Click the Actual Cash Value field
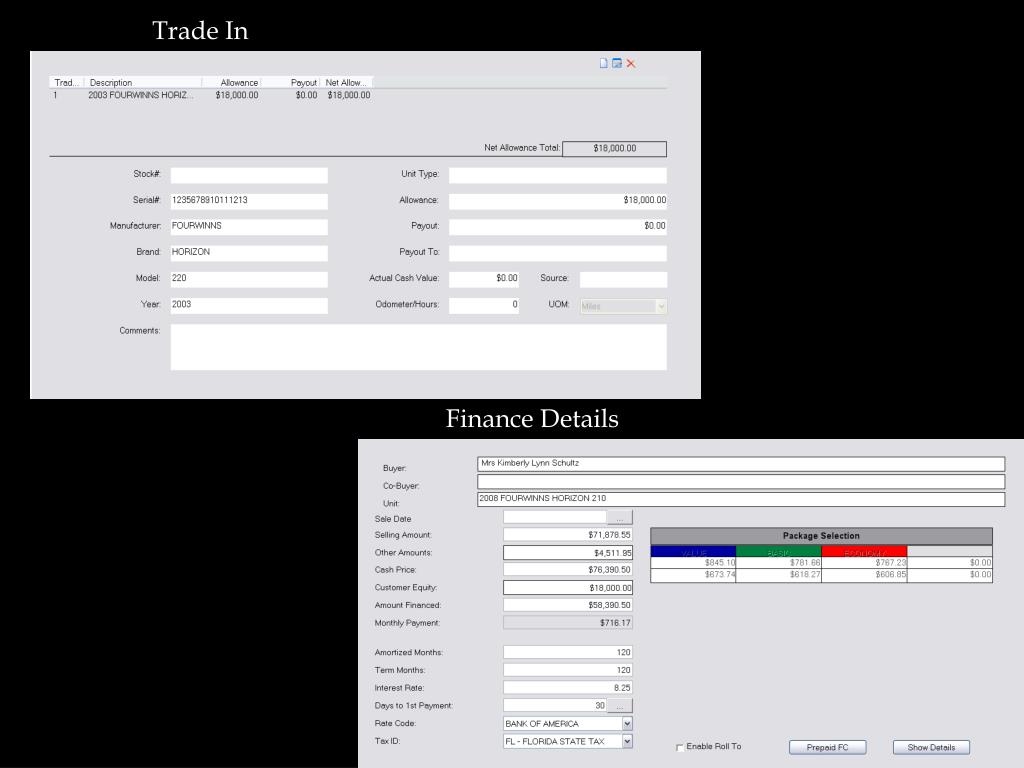Screen dimensions: 1024x768 point(484,279)
